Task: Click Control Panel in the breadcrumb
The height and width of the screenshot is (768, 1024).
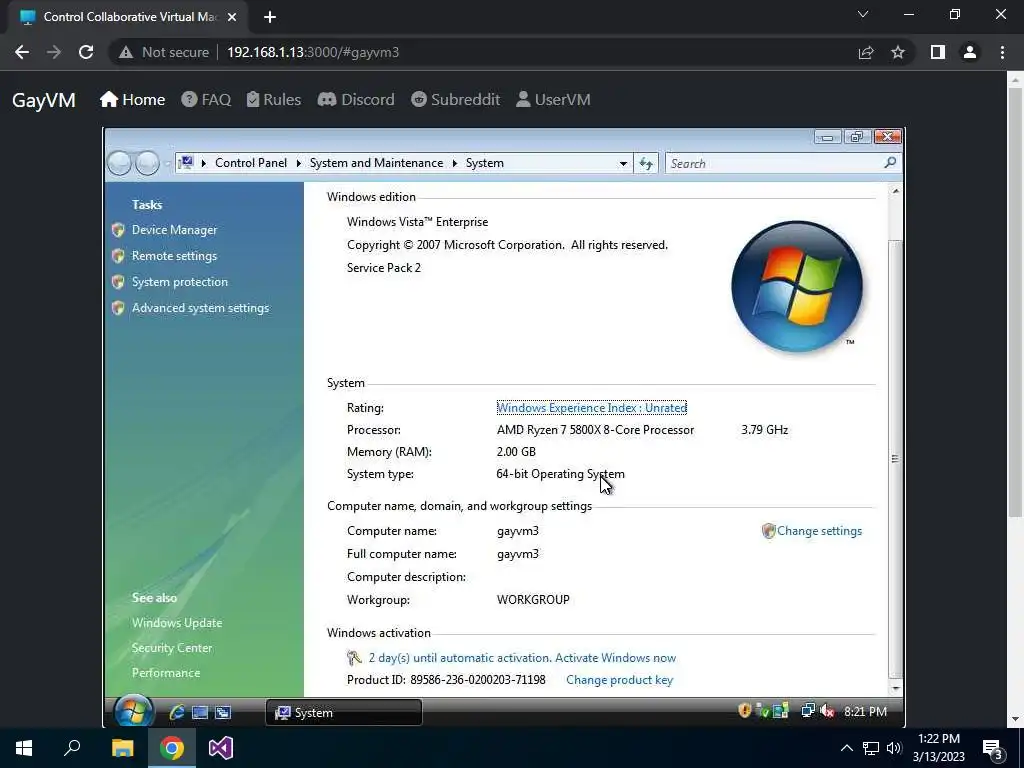Action: pyautogui.click(x=251, y=163)
